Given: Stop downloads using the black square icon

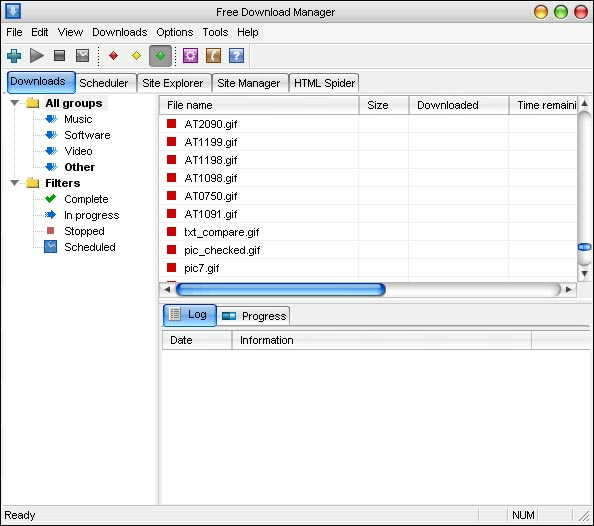Looking at the screenshot, I should (x=59, y=56).
